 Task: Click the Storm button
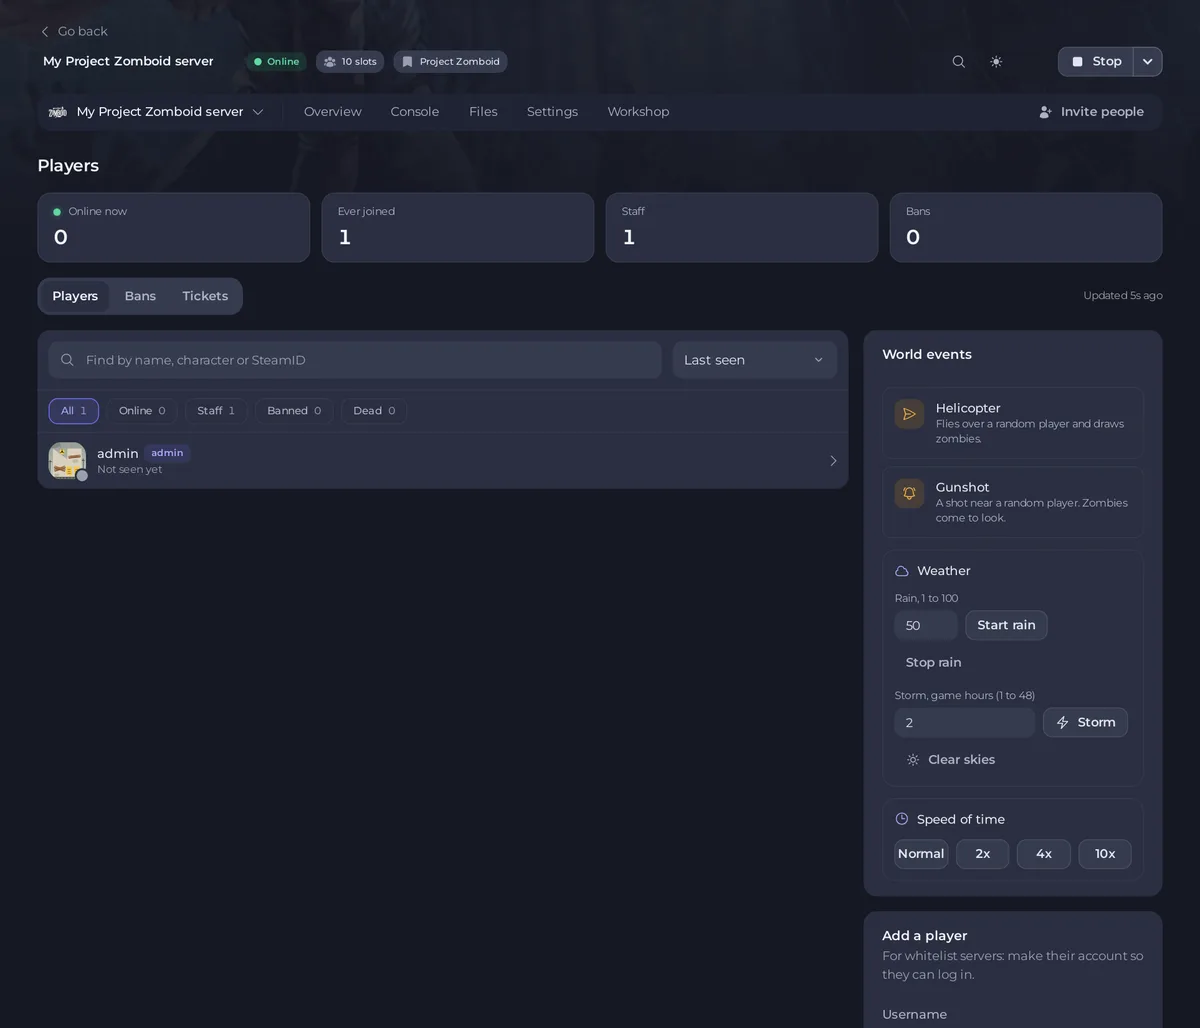click(1085, 723)
